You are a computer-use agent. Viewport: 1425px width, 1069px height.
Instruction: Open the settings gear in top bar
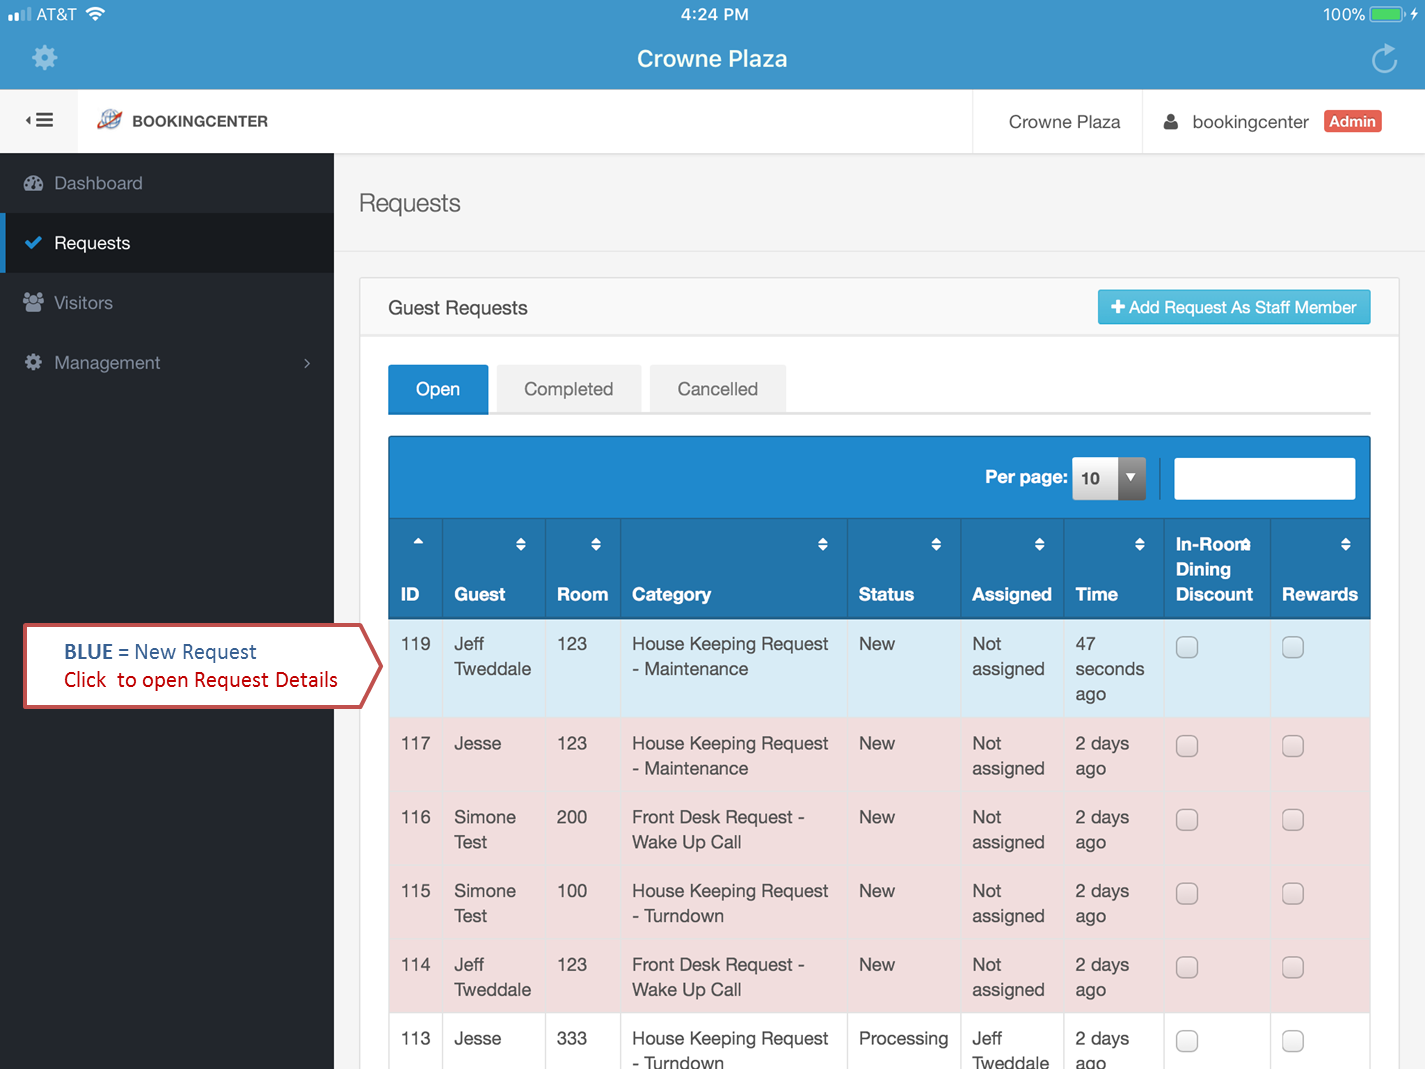pos(45,58)
